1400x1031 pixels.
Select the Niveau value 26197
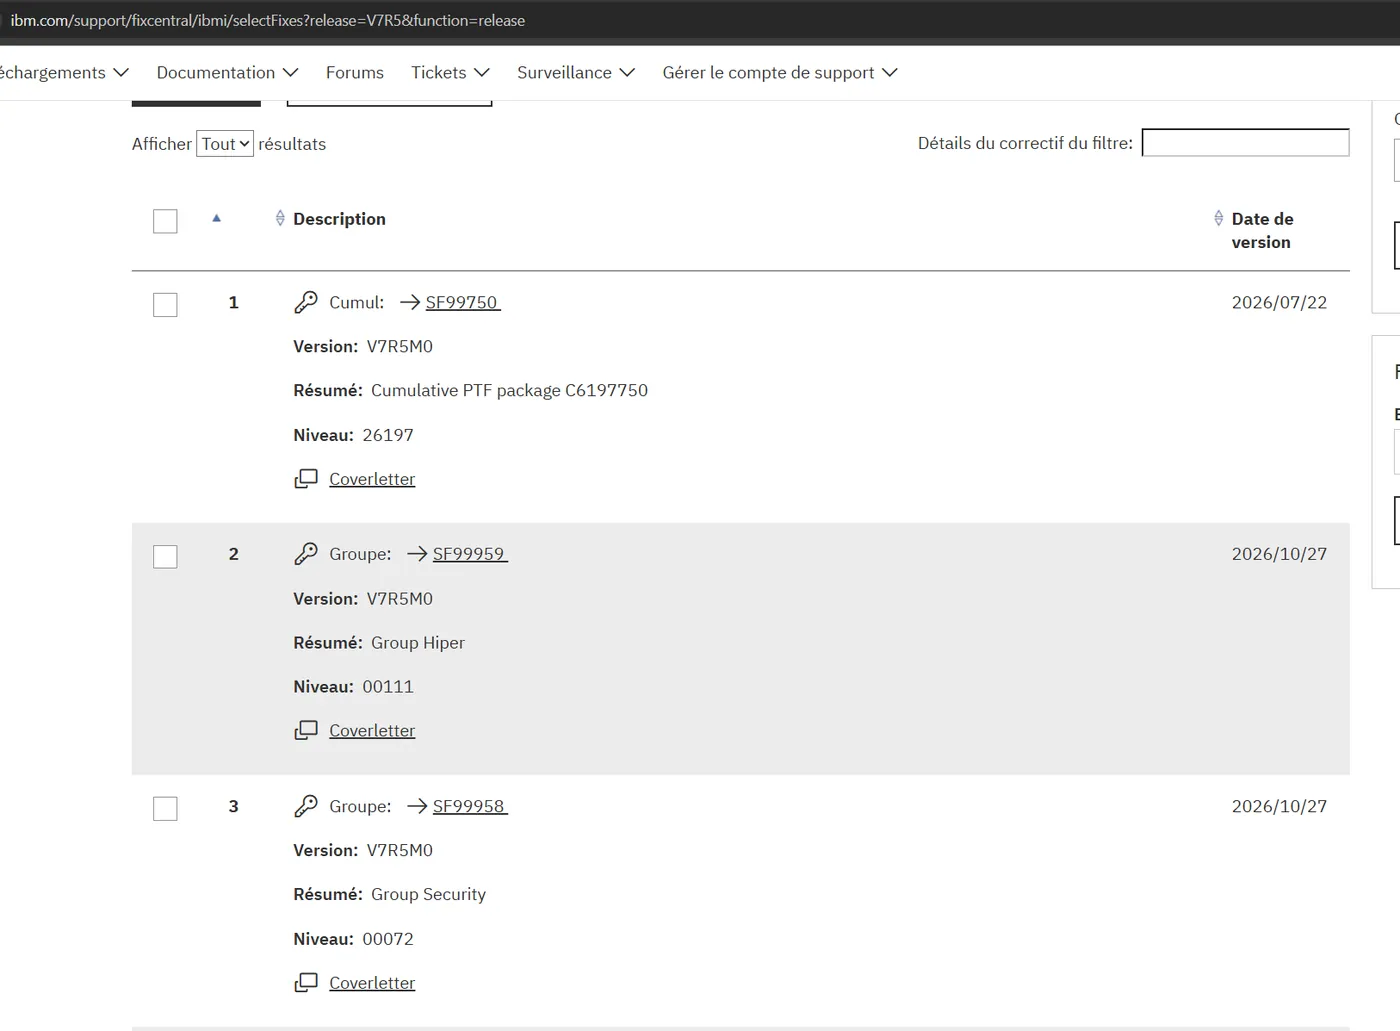[x=388, y=435]
